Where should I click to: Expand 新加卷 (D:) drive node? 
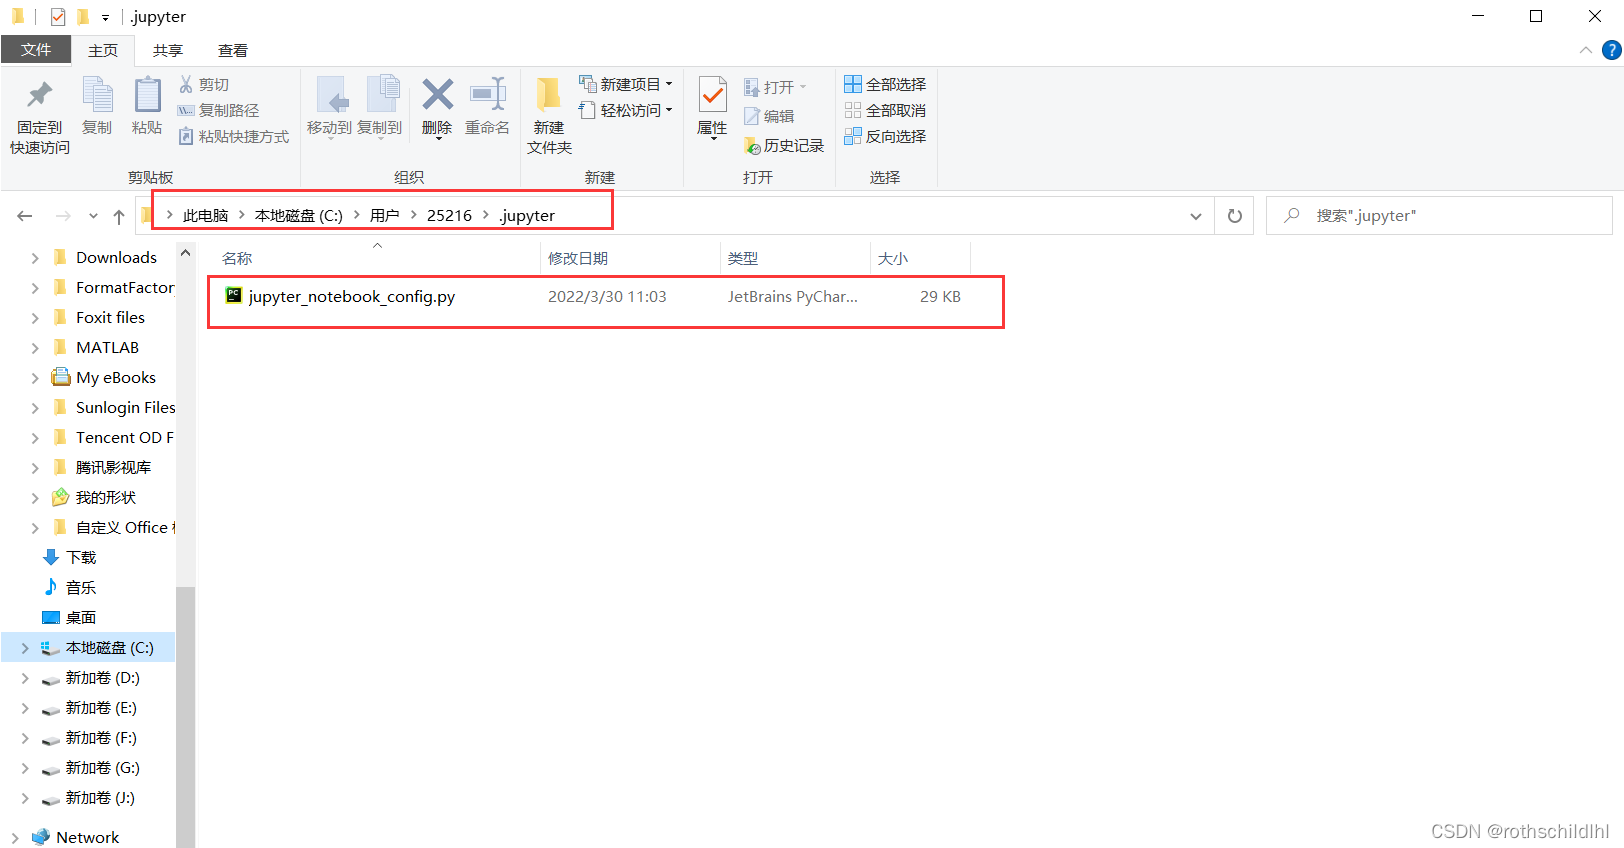tap(25, 678)
